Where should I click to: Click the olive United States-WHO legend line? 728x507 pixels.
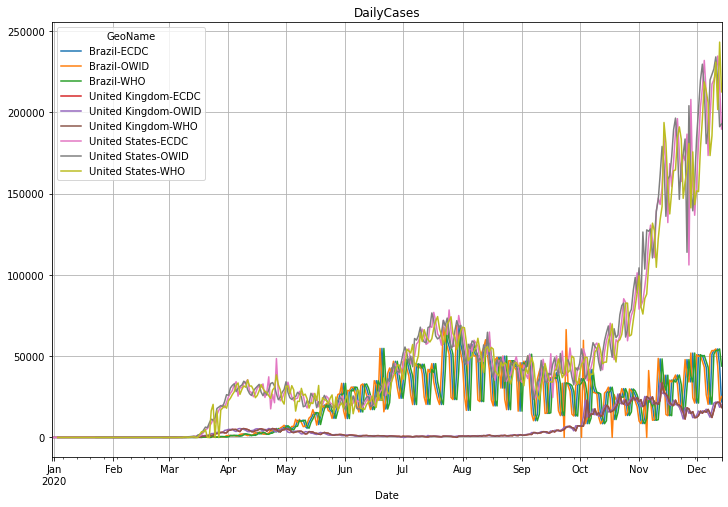coord(71,171)
